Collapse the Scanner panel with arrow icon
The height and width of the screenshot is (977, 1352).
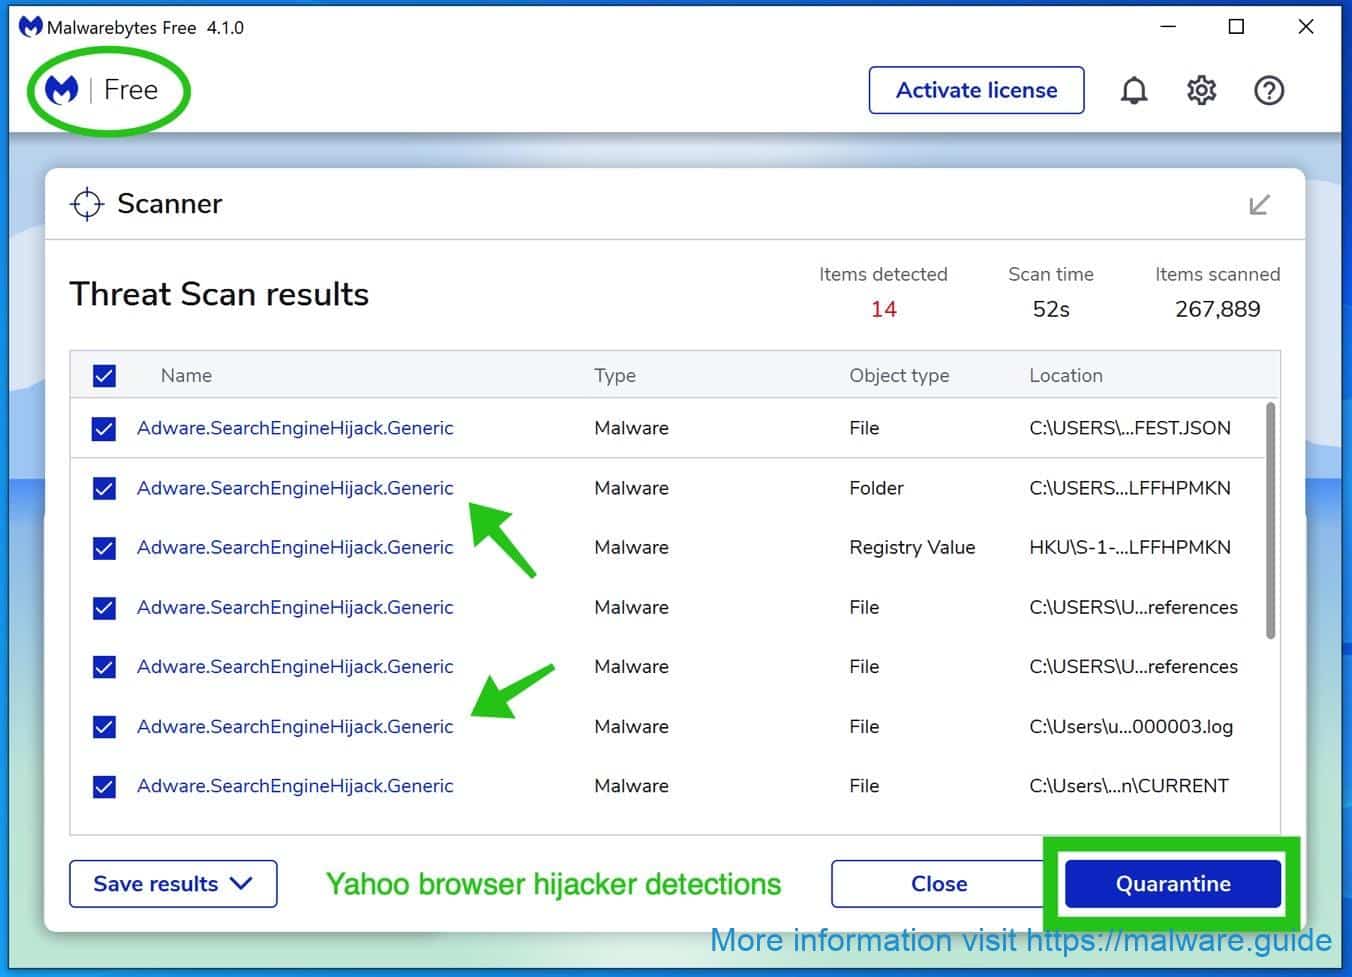point(1260,205)
